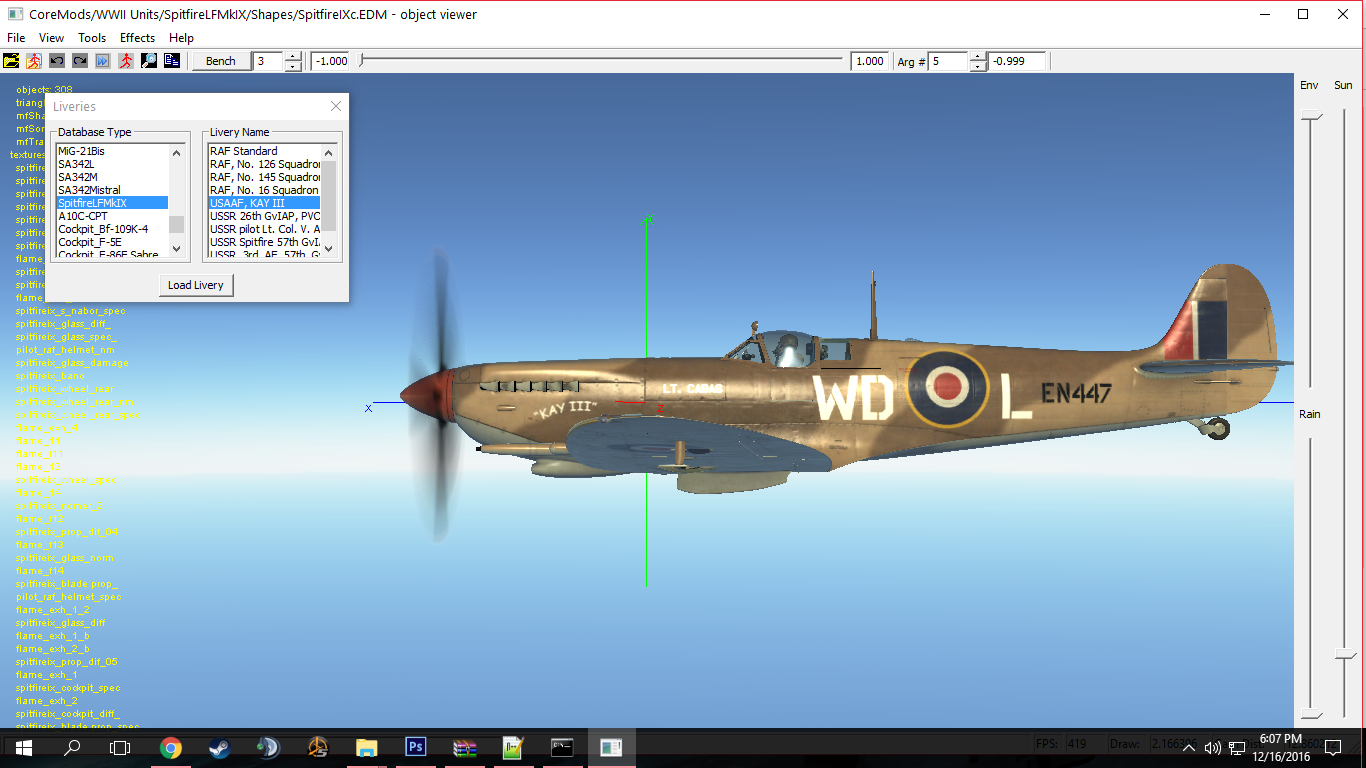Click the magnifying glass toolbar icon
The width and height of the screenshot is (1366, 768).
(149, 61)
